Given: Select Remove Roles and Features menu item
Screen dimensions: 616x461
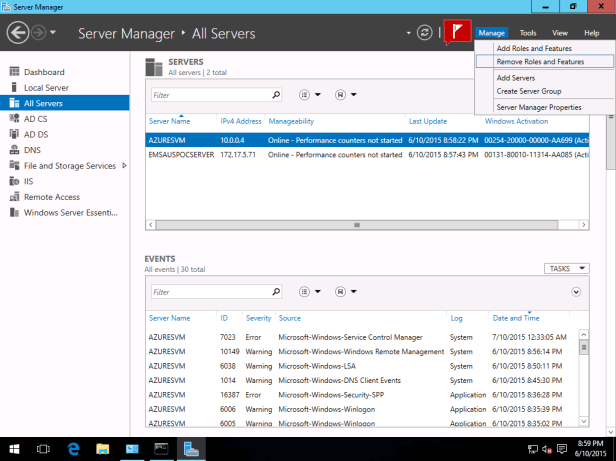Looking at the screenshot, I should pos(540,62).
